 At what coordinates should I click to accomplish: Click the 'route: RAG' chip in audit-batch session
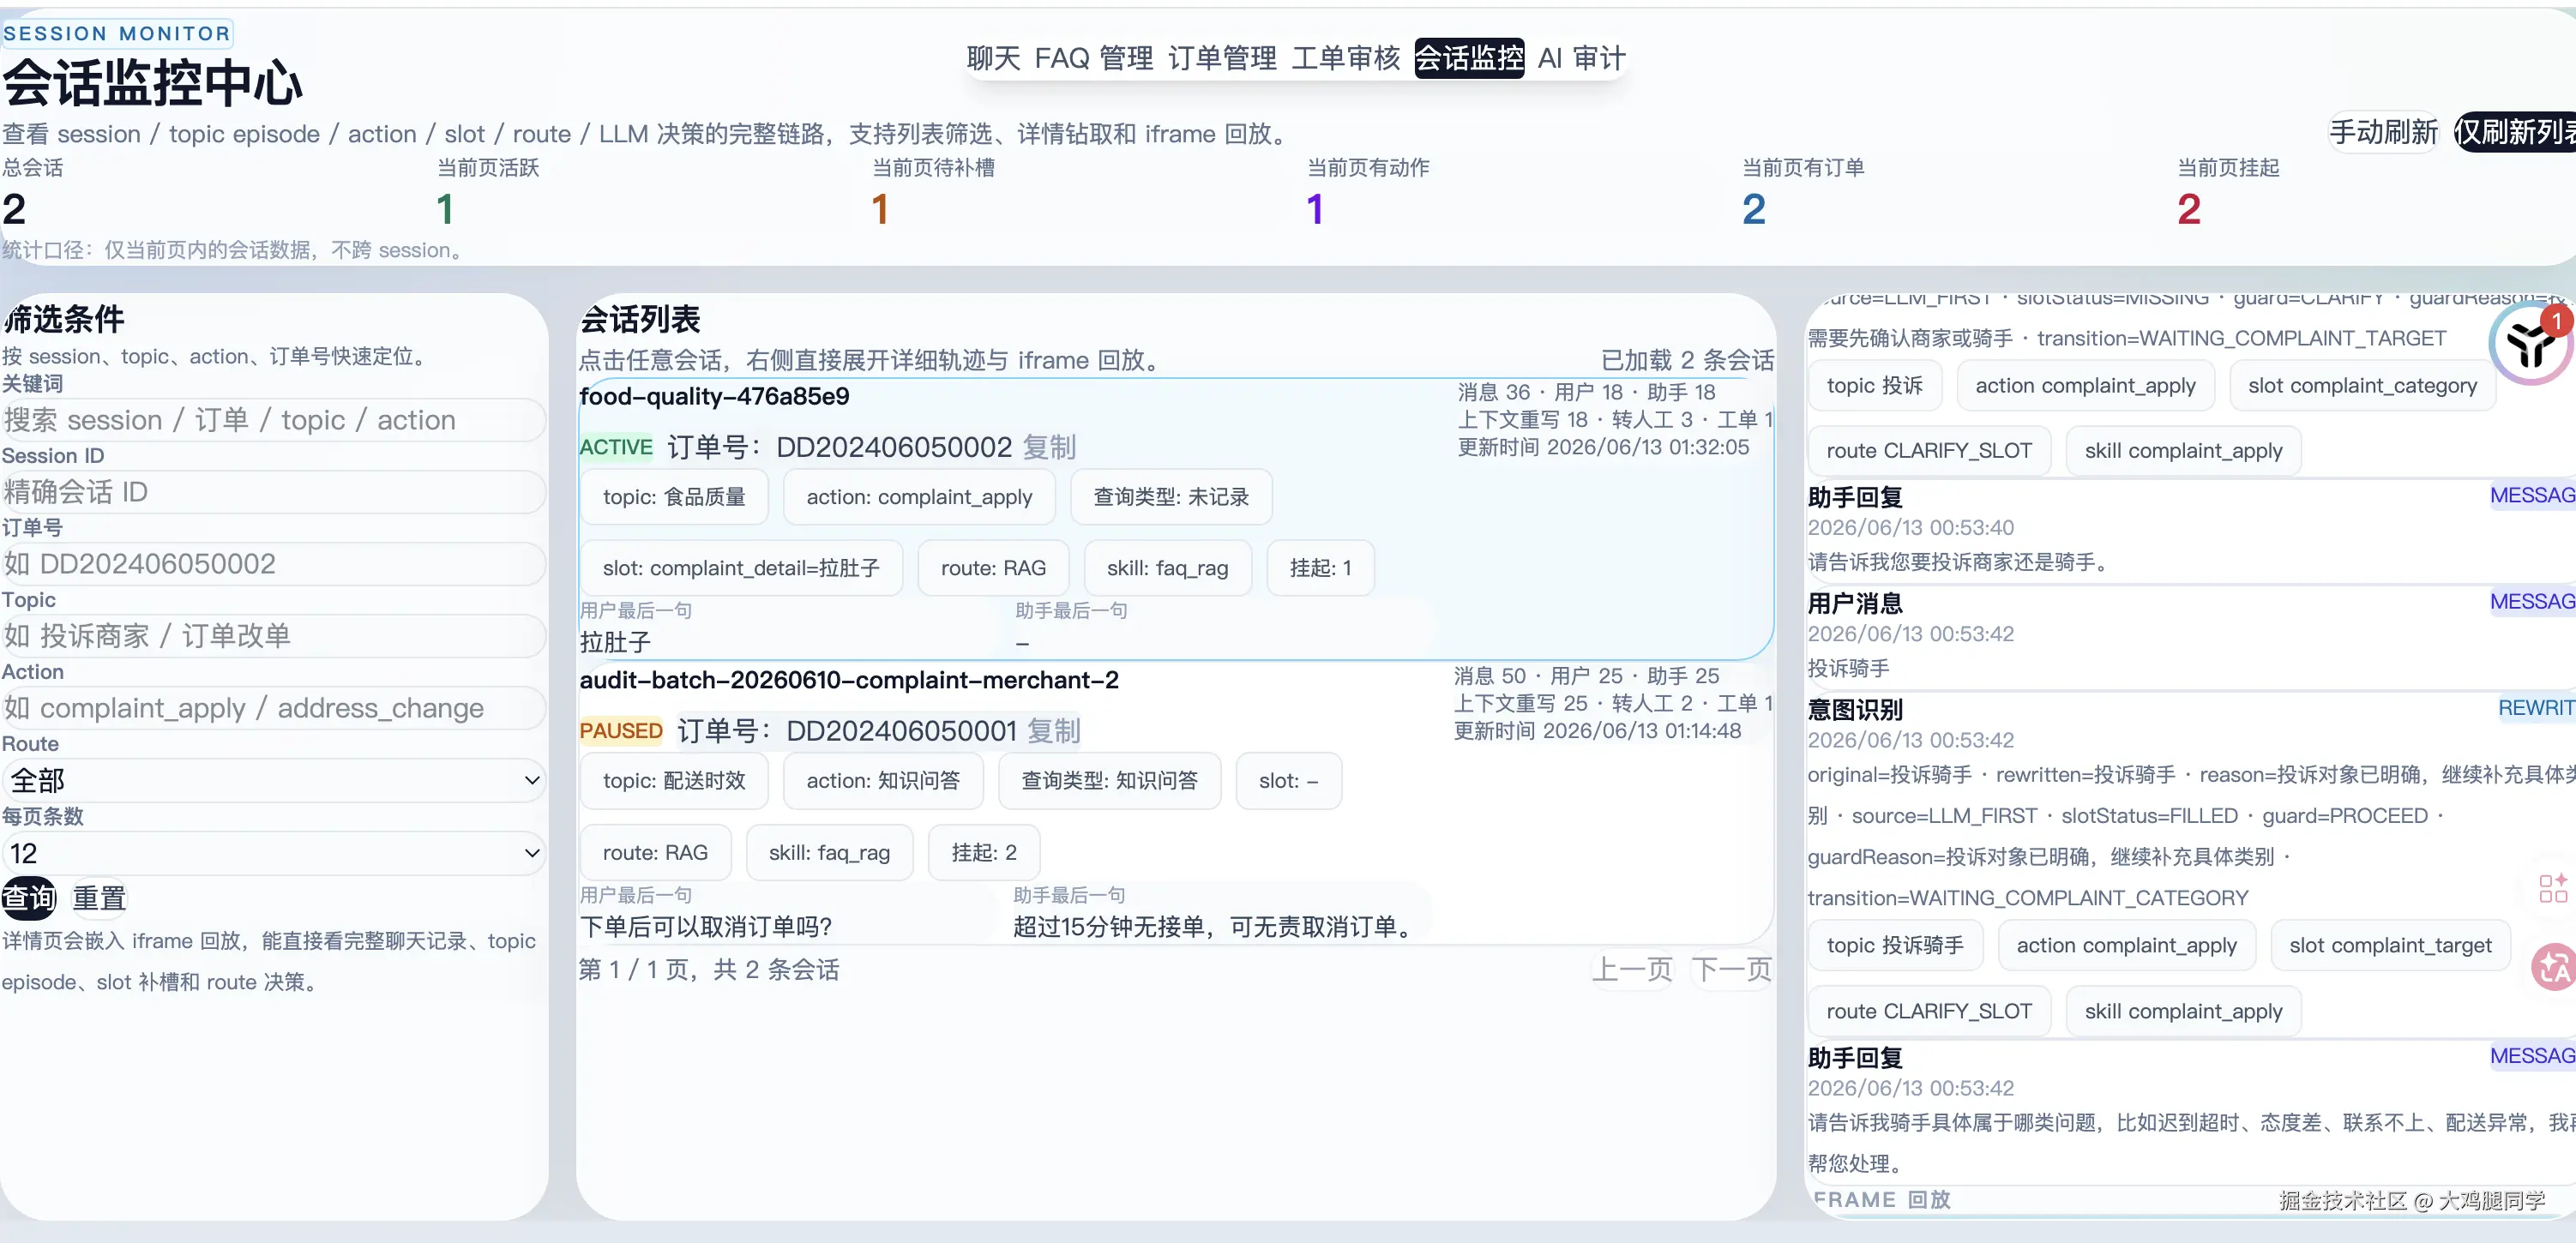[x=655, y=853]
